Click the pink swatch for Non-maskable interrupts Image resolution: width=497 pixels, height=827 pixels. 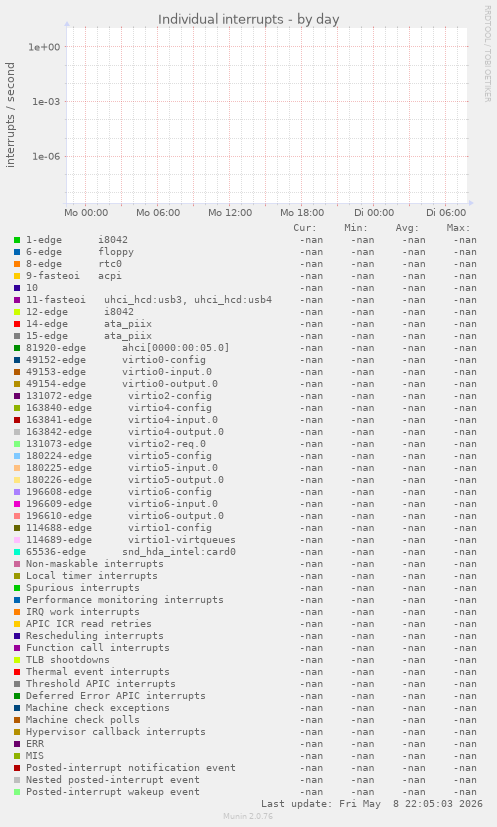tap(17, 564)
